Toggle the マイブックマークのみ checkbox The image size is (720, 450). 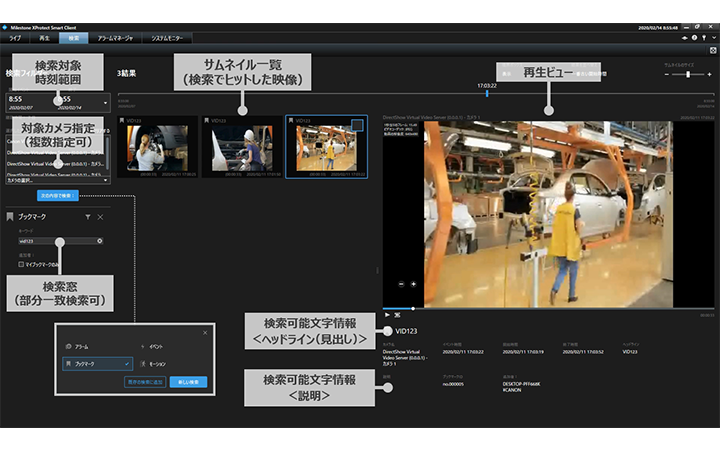23,262
